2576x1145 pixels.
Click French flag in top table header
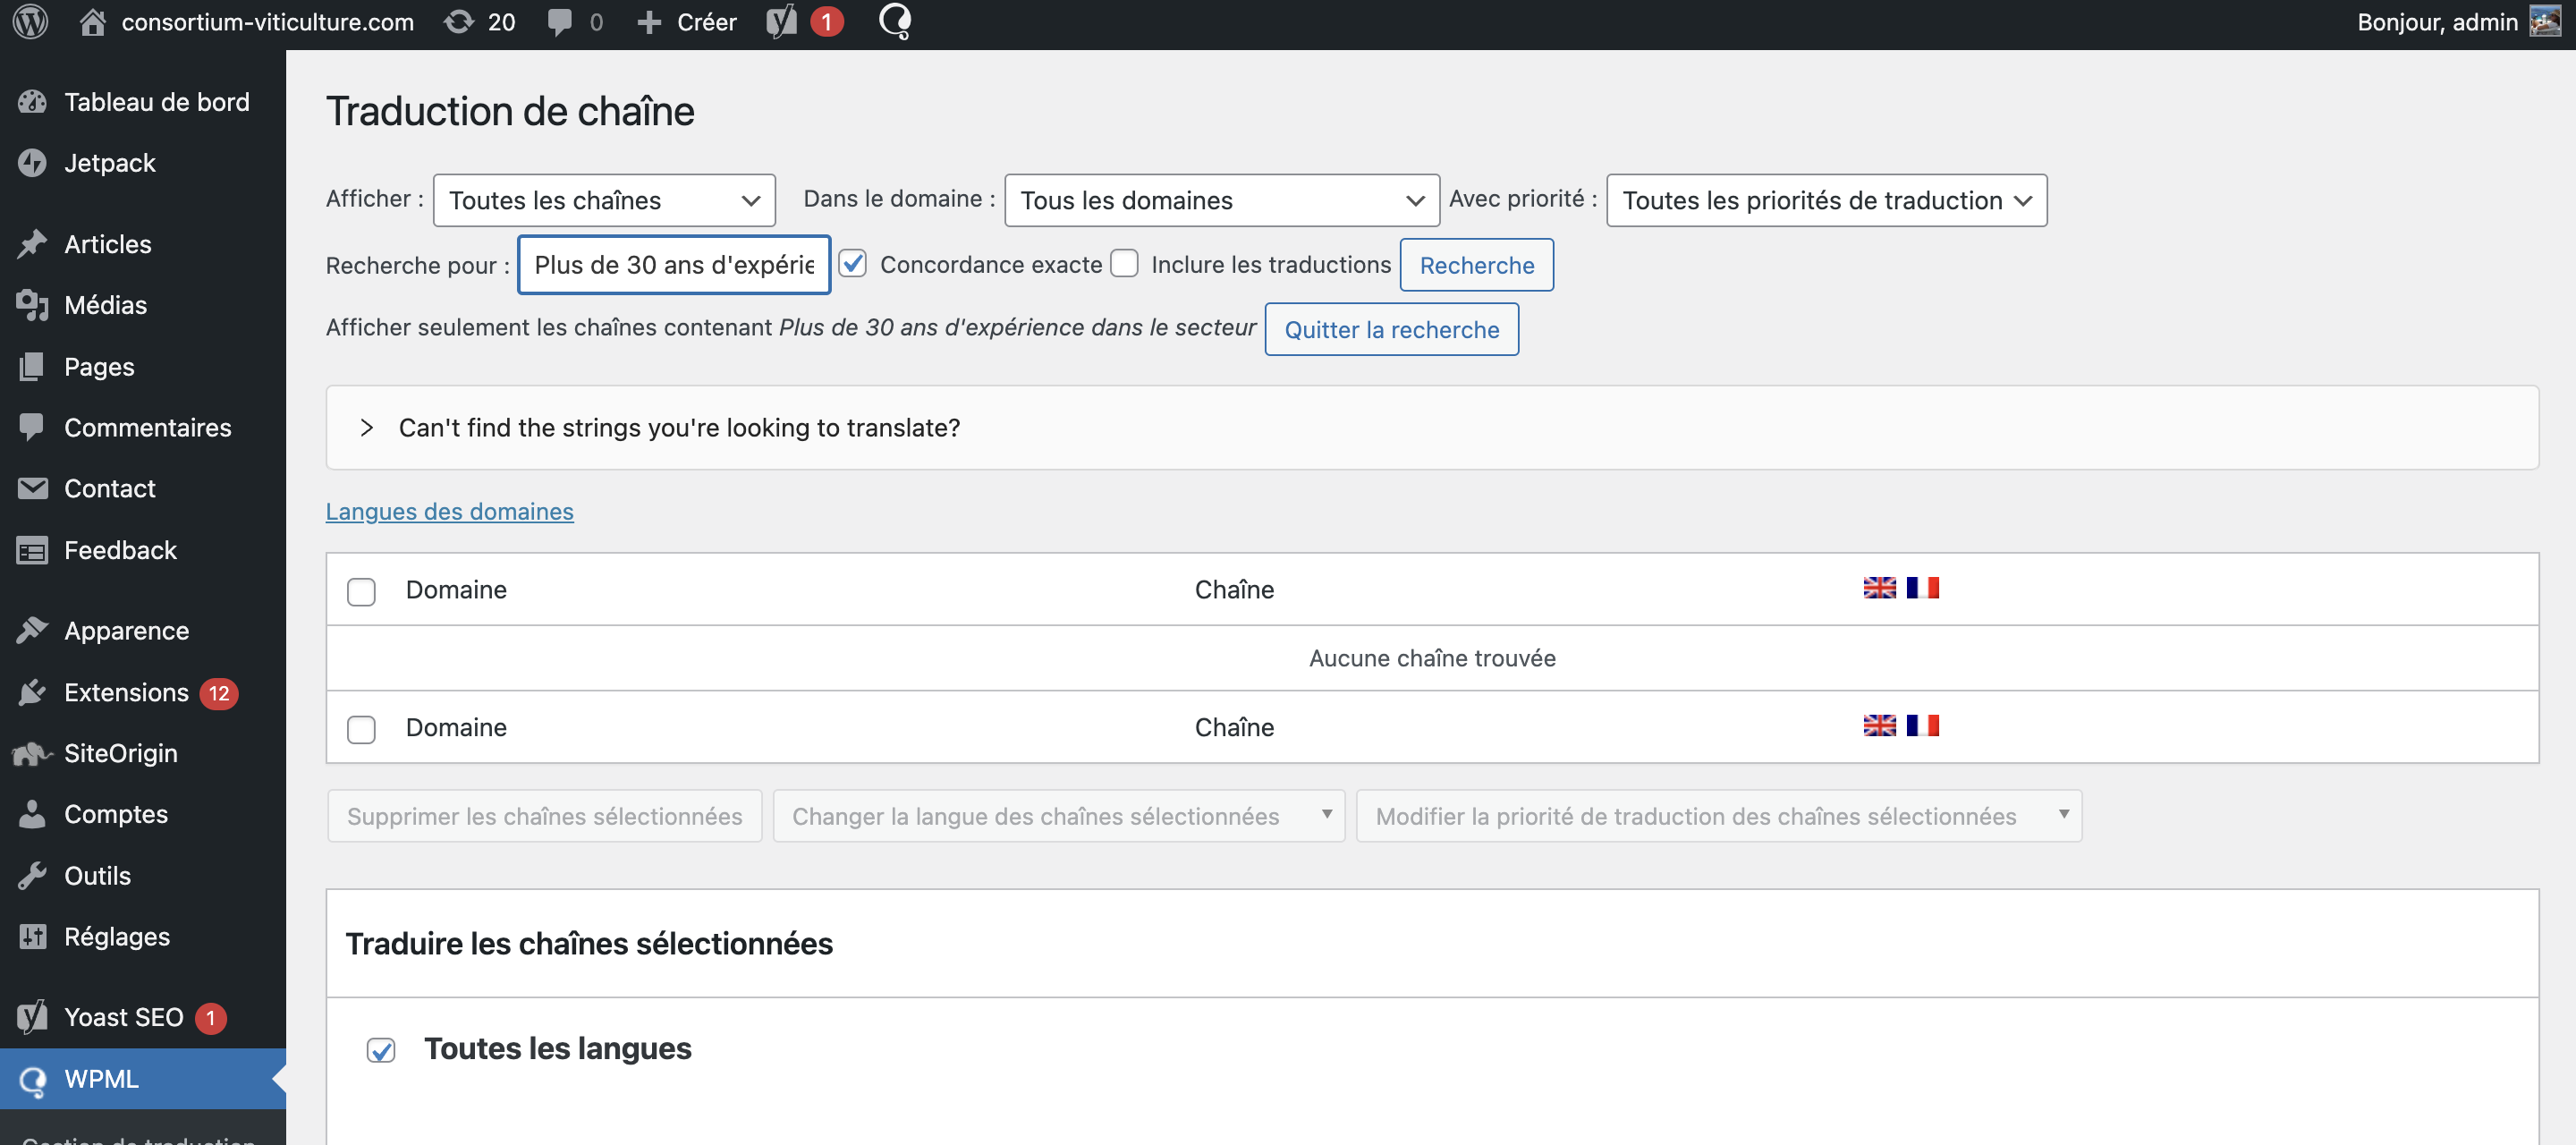[1923, 588]
